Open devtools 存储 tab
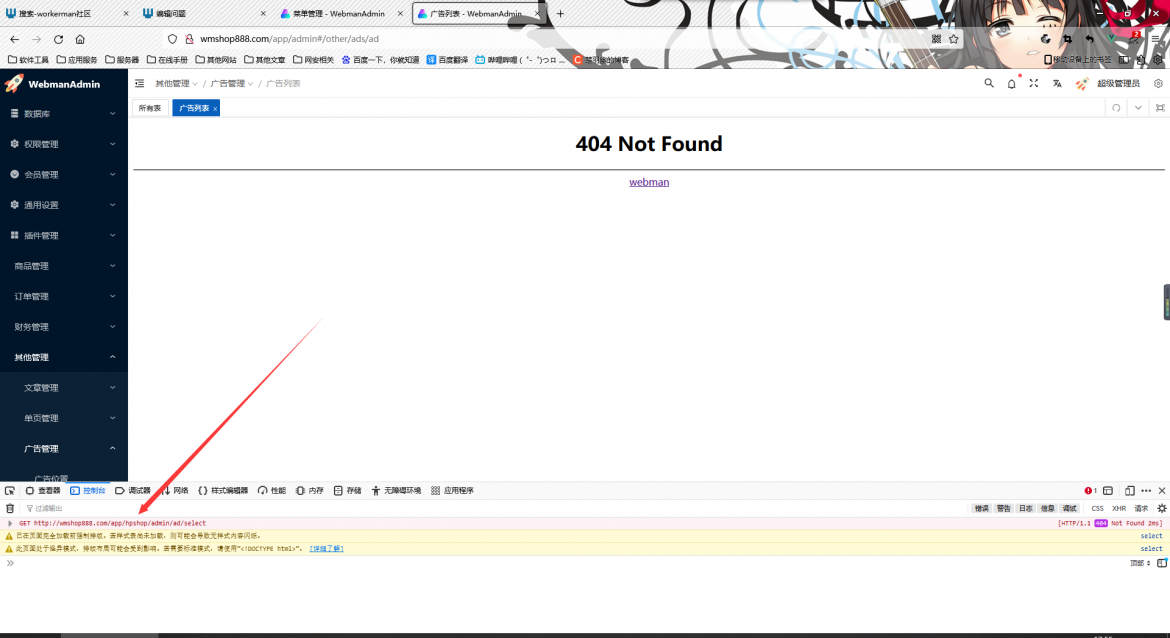Image resolution: width=1170 pixels, height=638 pixels. pos(347,491)
